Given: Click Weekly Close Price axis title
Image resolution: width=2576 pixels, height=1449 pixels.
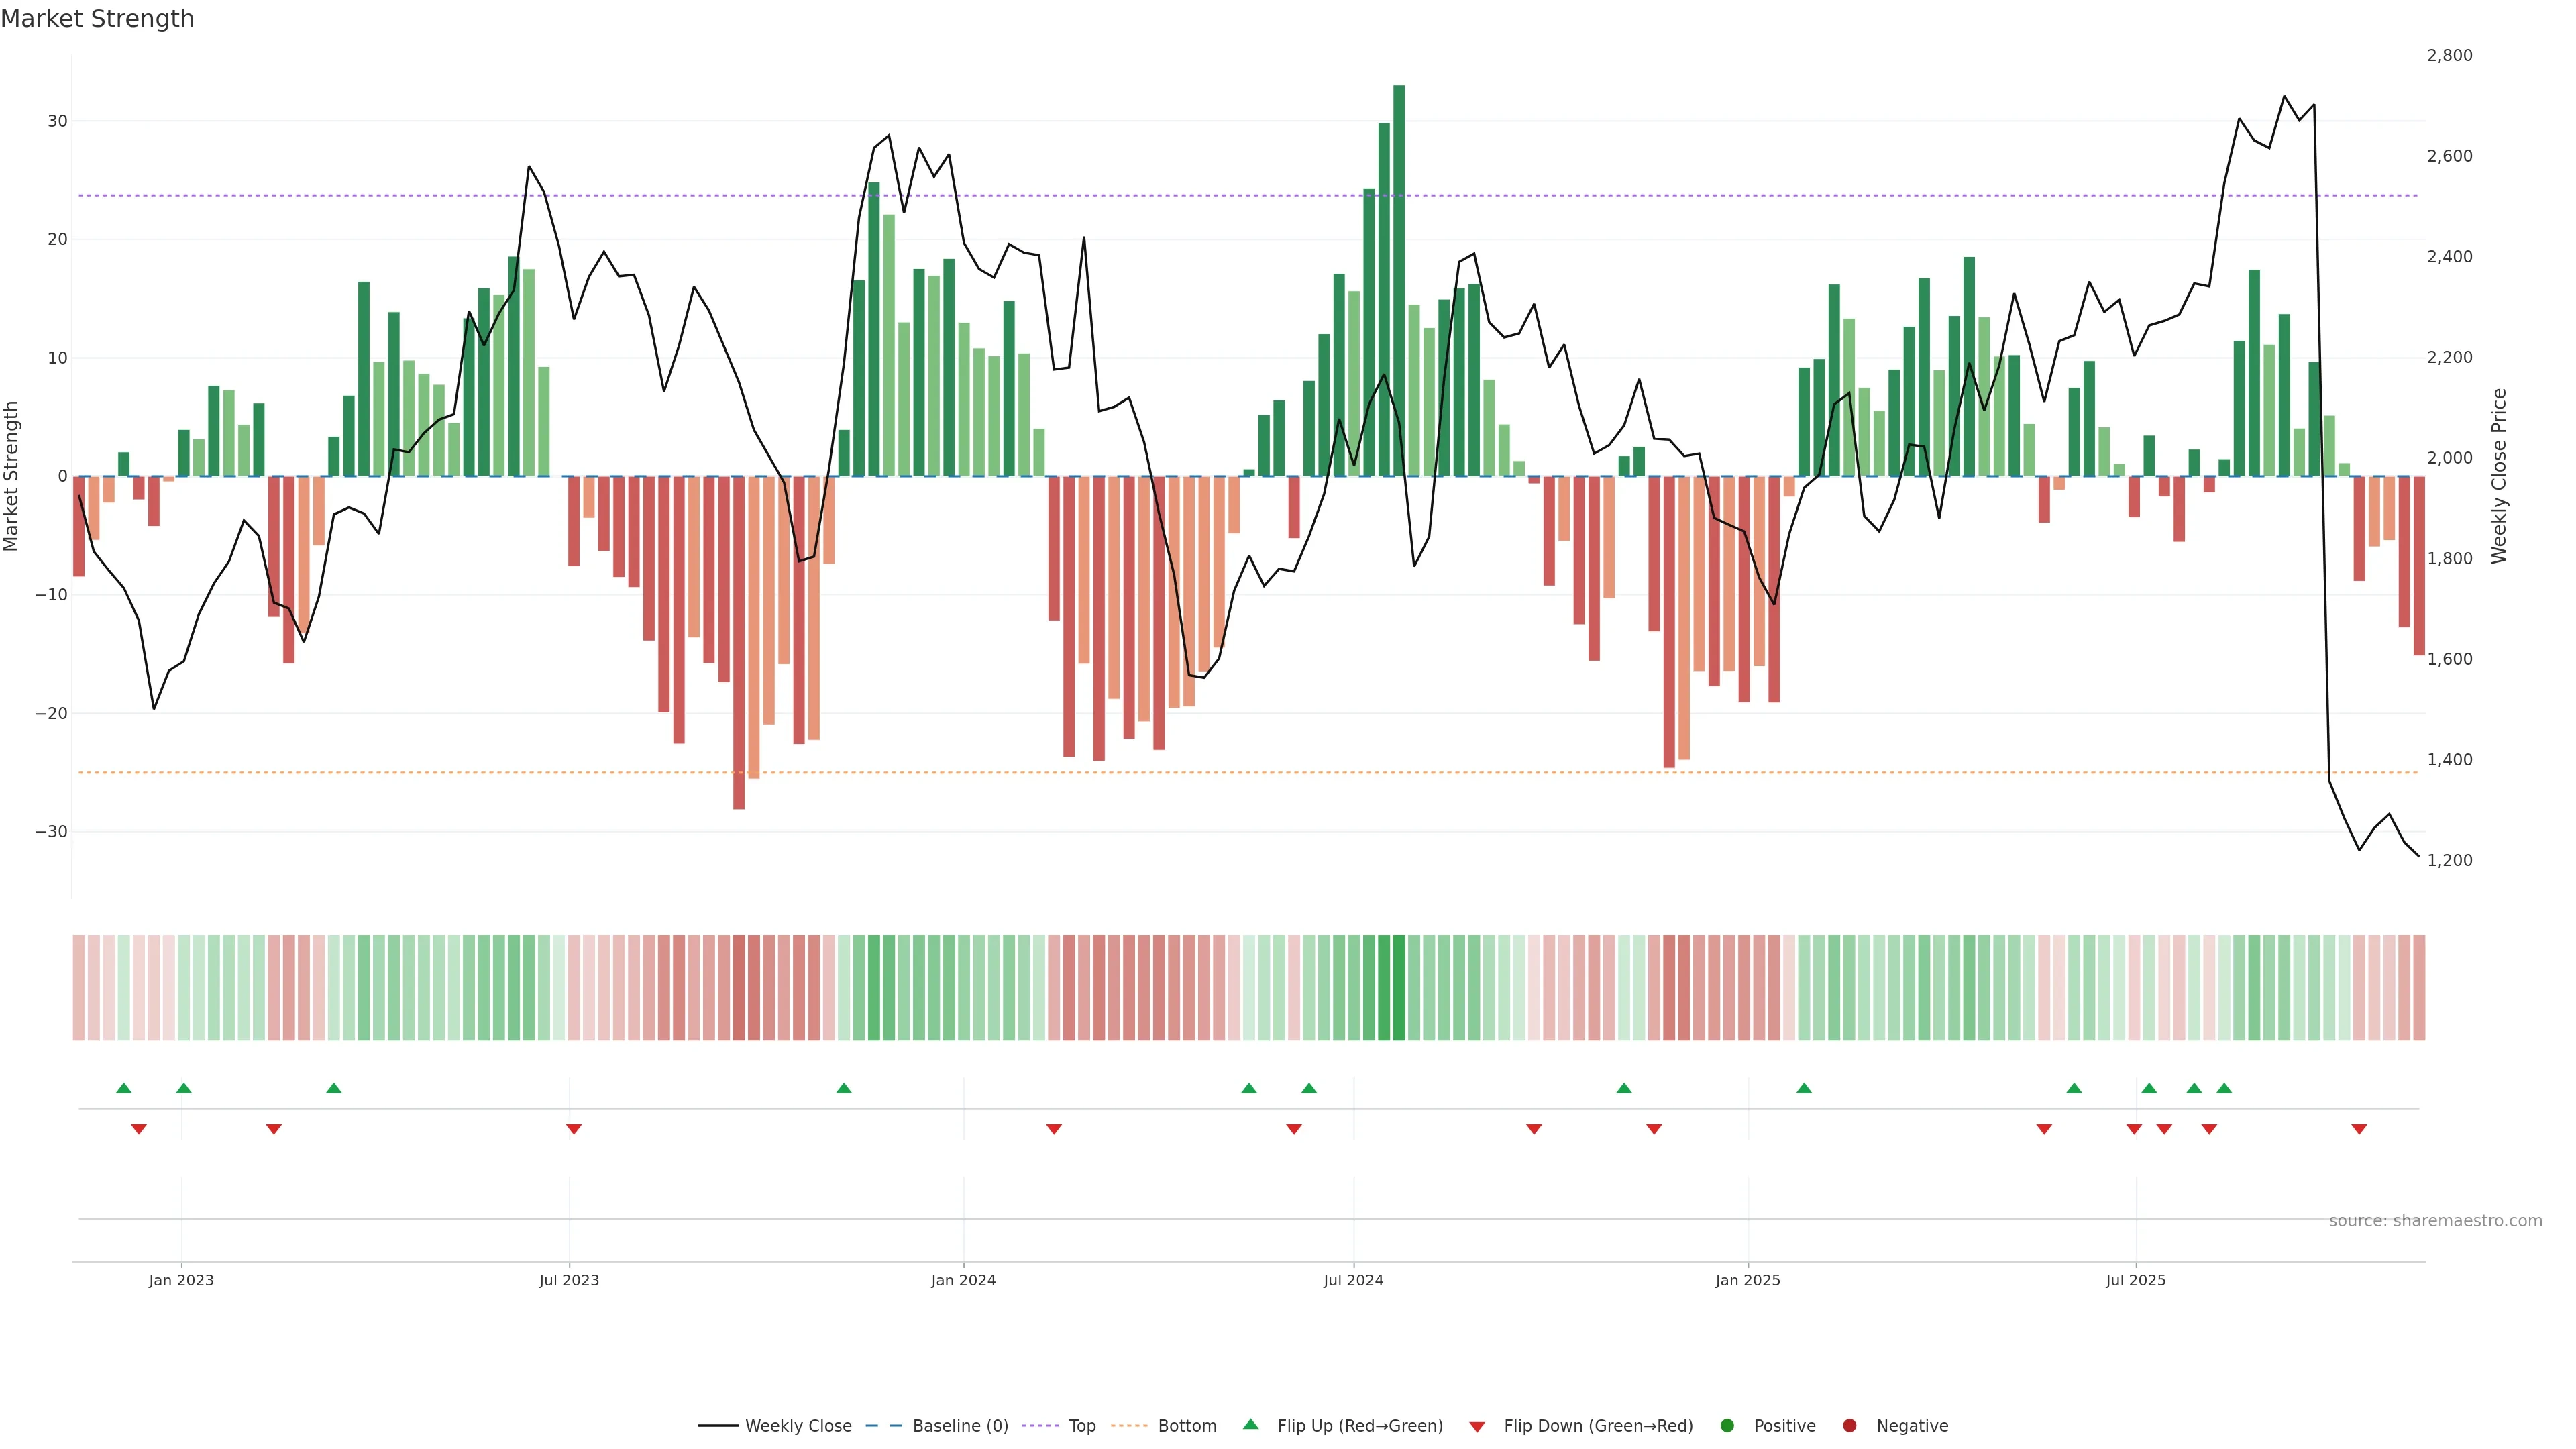Looking at the screenshot, I should 2500,476.
